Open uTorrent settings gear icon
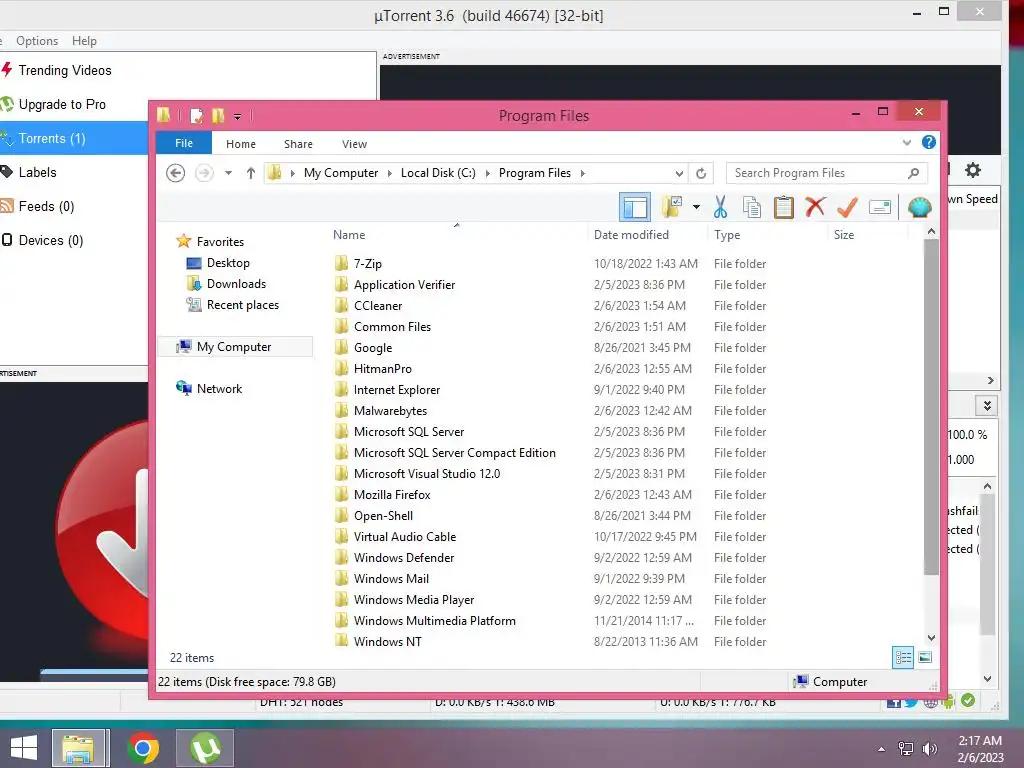 [x=972, y=170]
